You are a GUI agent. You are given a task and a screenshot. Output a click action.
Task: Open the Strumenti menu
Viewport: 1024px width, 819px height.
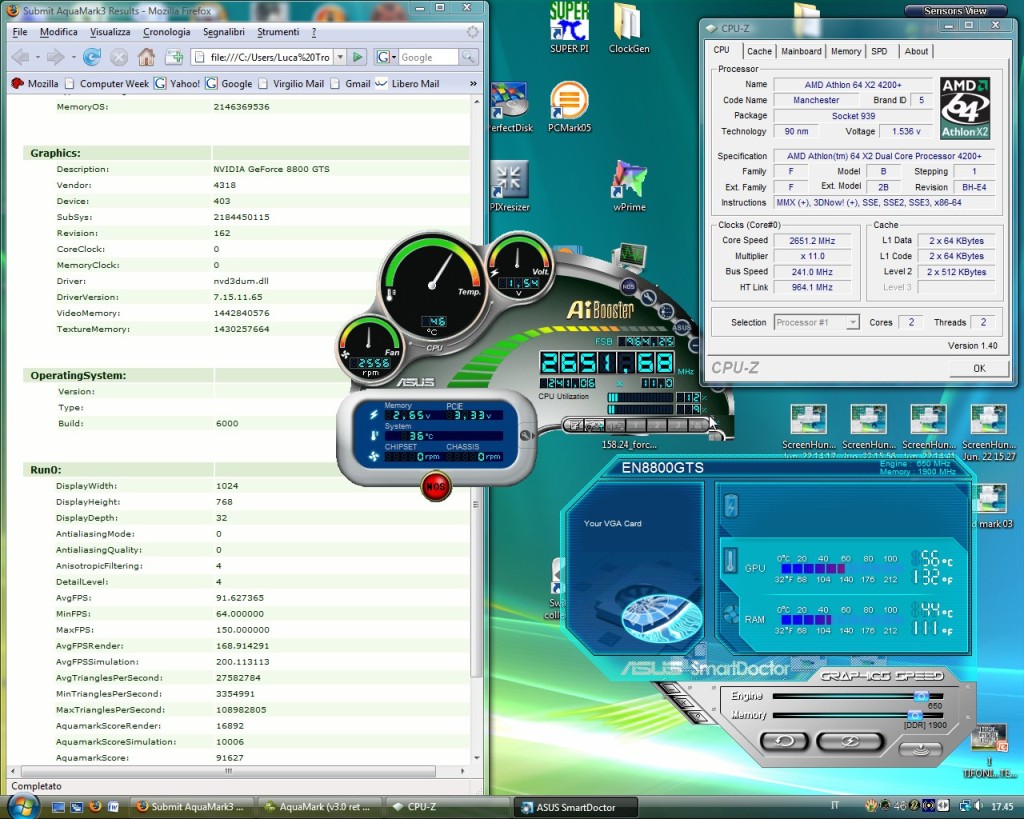point(278,32)
